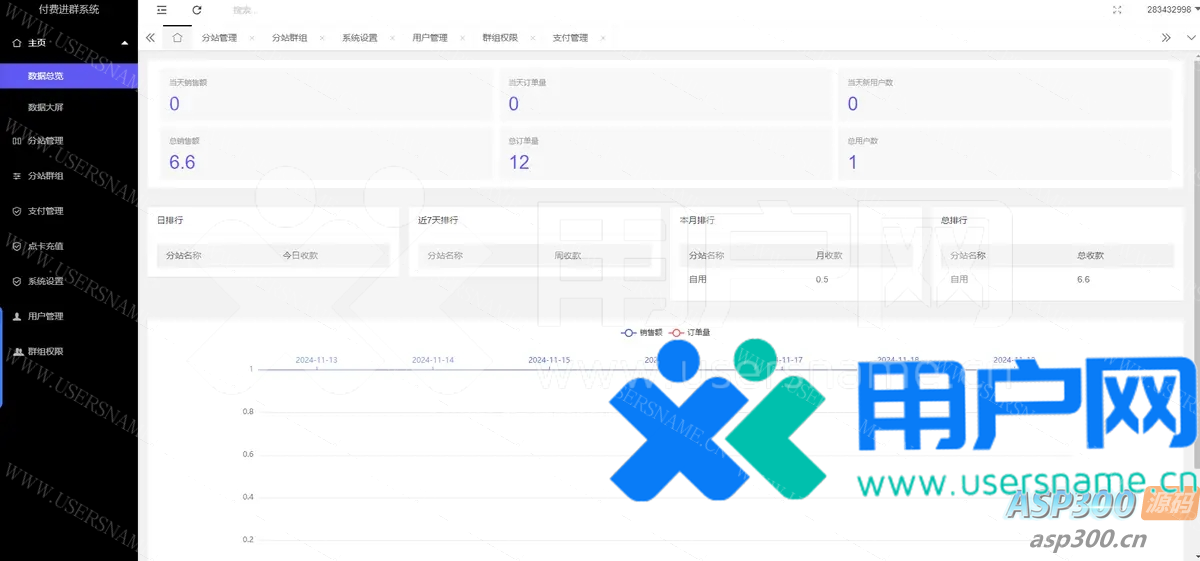Viewport: 1200px width, 561px height.
Task: Close the 分站管理 tab
Action: (251, 38)
